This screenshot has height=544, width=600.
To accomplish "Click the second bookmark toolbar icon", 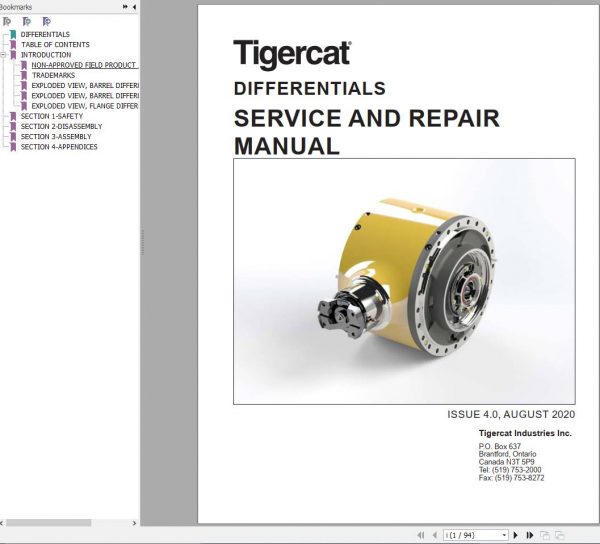I will [x=26, y=21].
